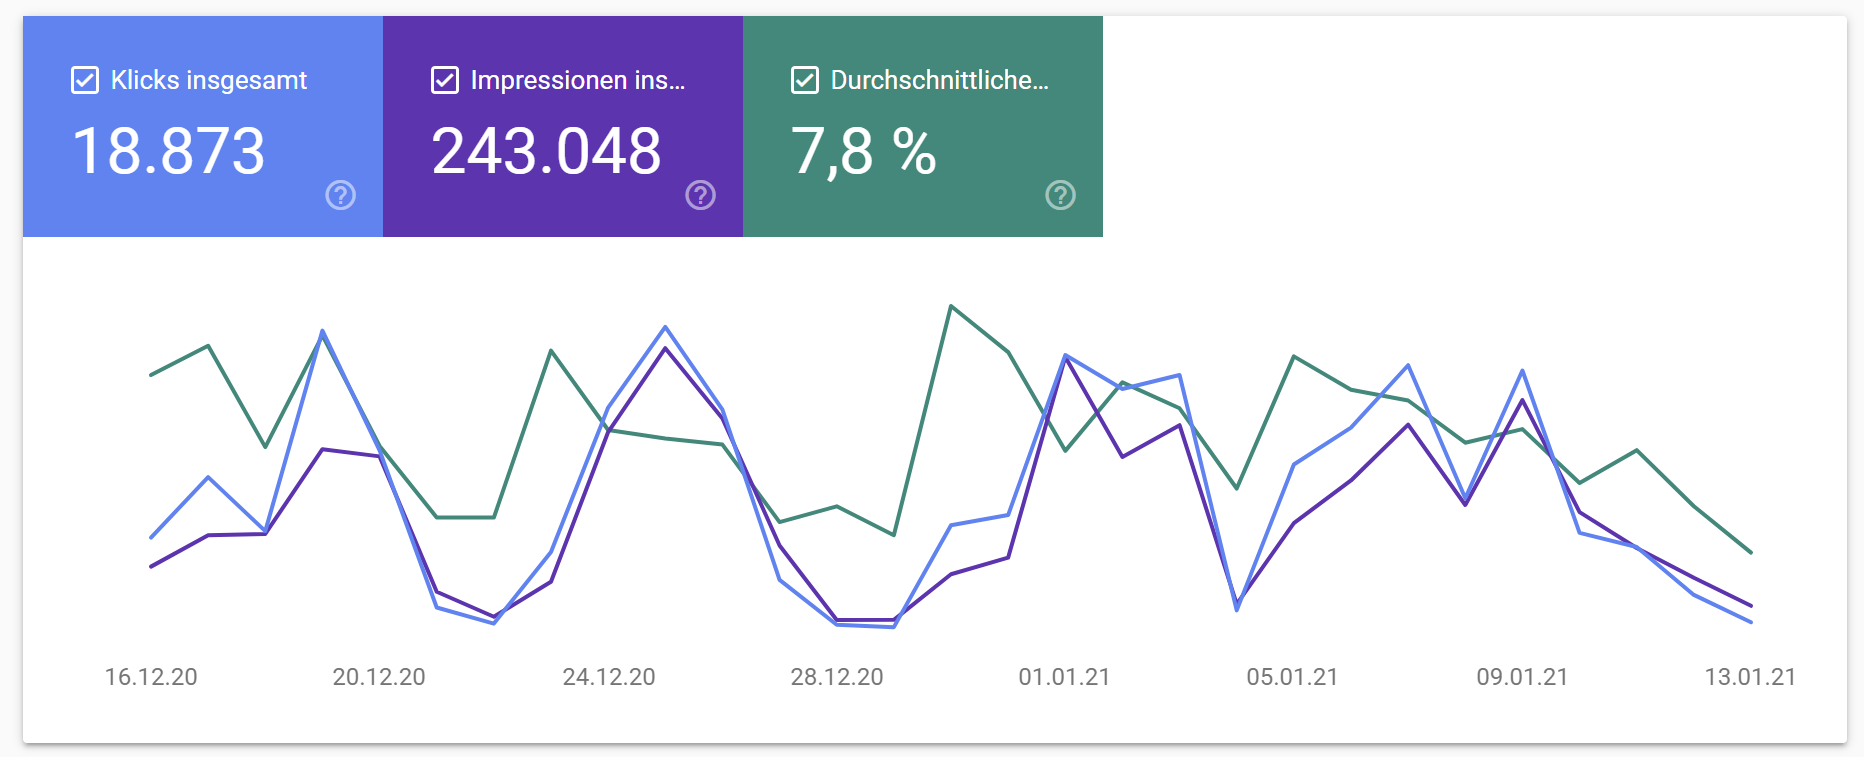This screenshot has height=757, width=1864.
Task: Toggle the Impressionen checkbox off
Action: click(444, 80)
